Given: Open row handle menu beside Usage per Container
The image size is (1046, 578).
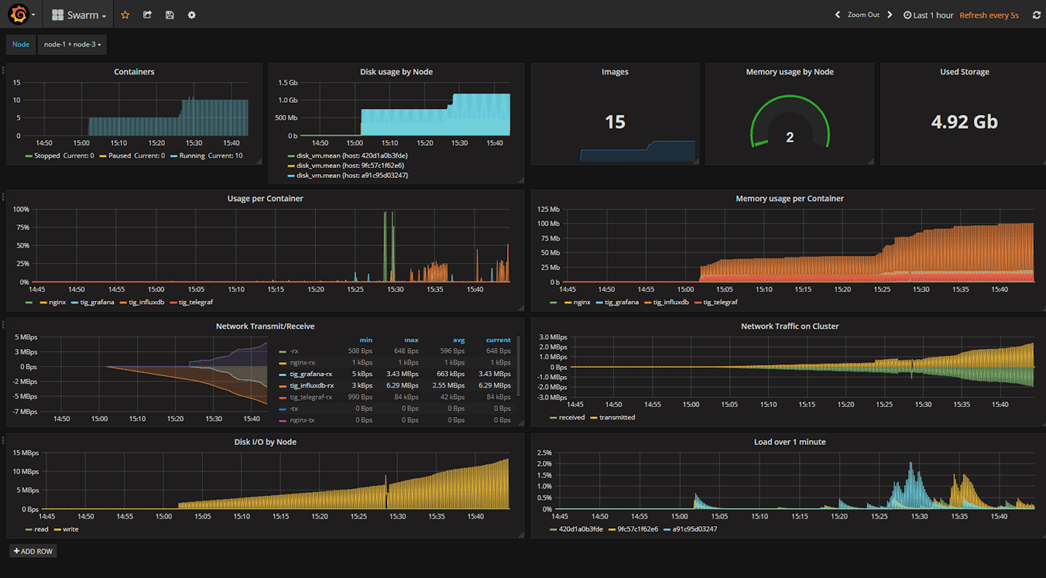Looking at the screenshot, I should pos(3,196).
